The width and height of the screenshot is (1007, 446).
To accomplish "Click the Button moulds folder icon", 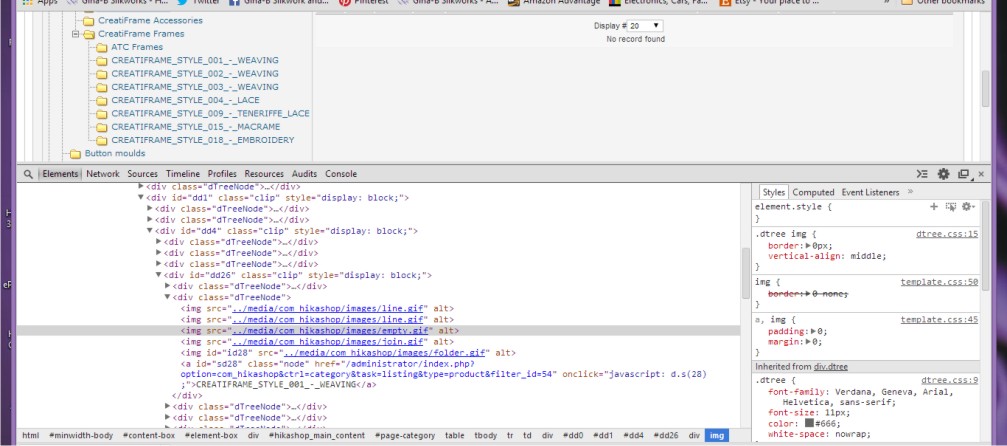I will click(x=75, y=154).
